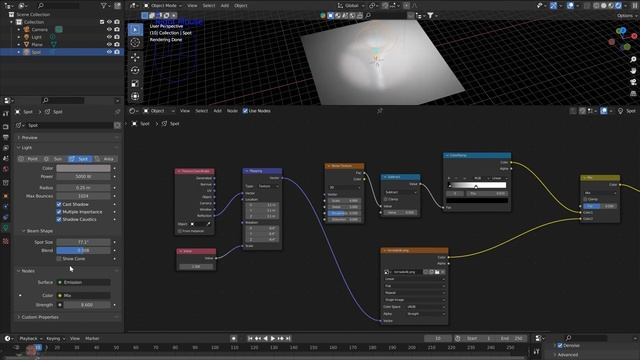
Task: Set light type to Sun
Action: tap(54, 159)
